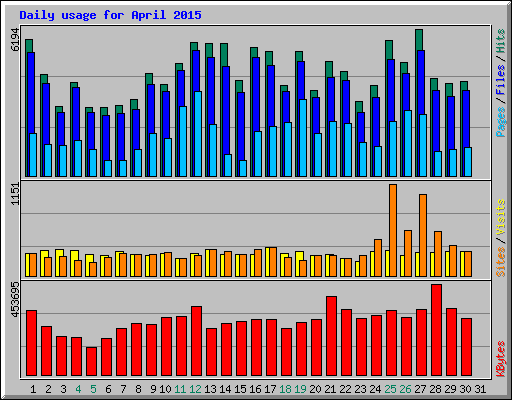The image size is (512, 400).
Task: Click the 'KBytes' legend label
Action: click(x=500, y=359)
